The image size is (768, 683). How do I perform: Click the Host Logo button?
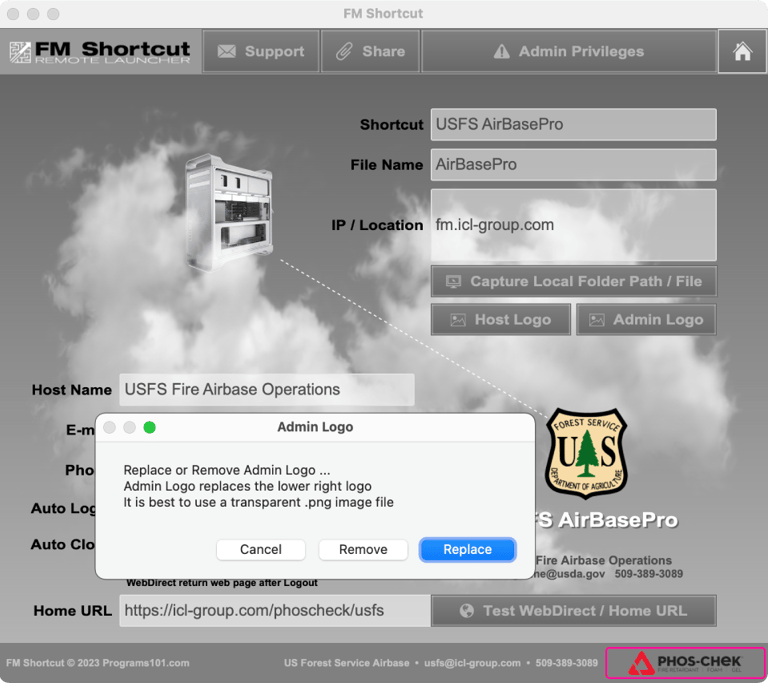point(501,320)
